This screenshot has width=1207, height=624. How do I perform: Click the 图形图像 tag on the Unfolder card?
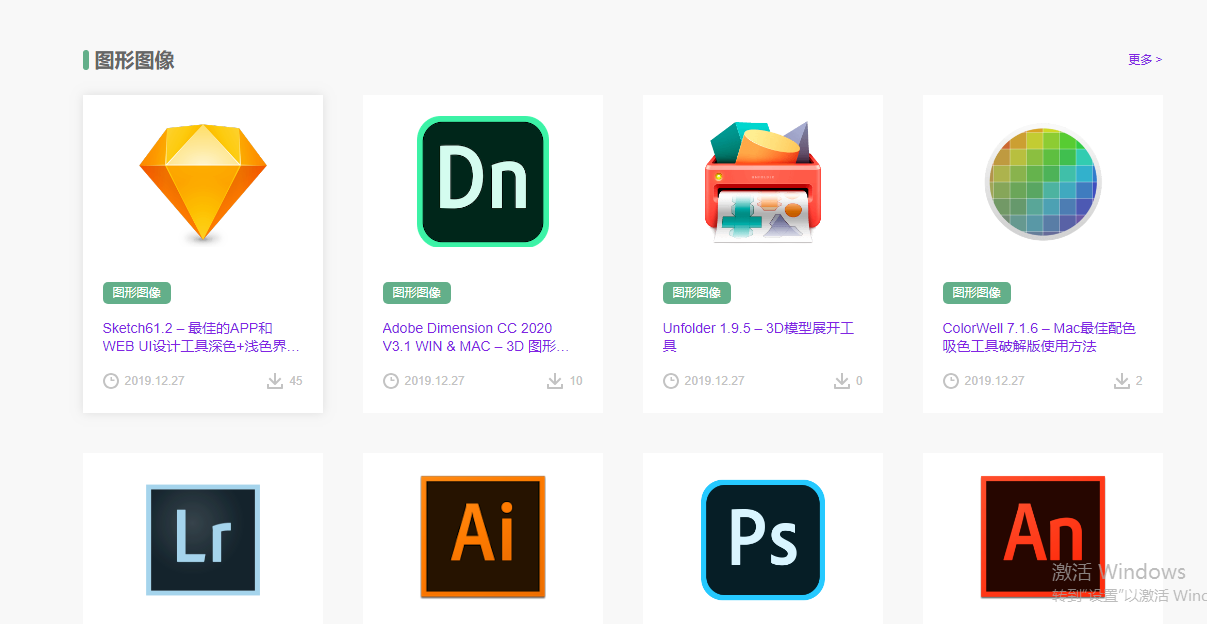pos(696,292)
